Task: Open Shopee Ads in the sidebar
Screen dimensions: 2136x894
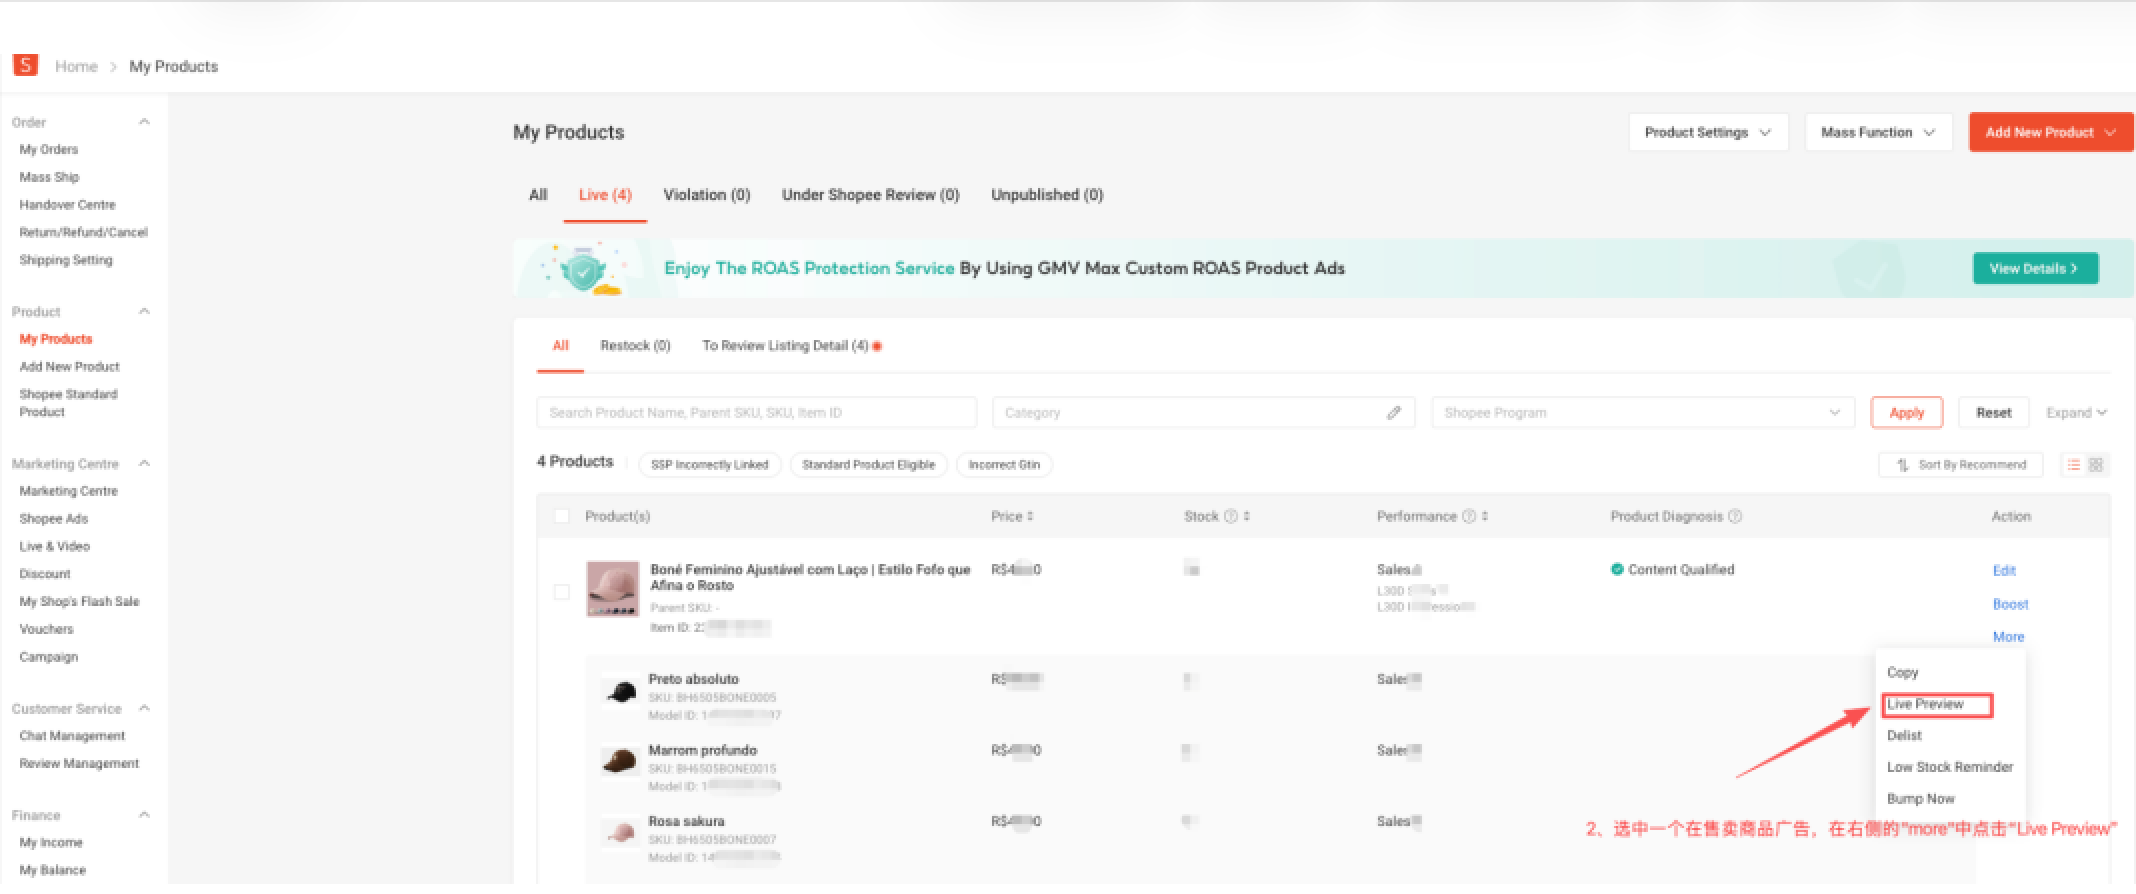Action: point(54,519)
